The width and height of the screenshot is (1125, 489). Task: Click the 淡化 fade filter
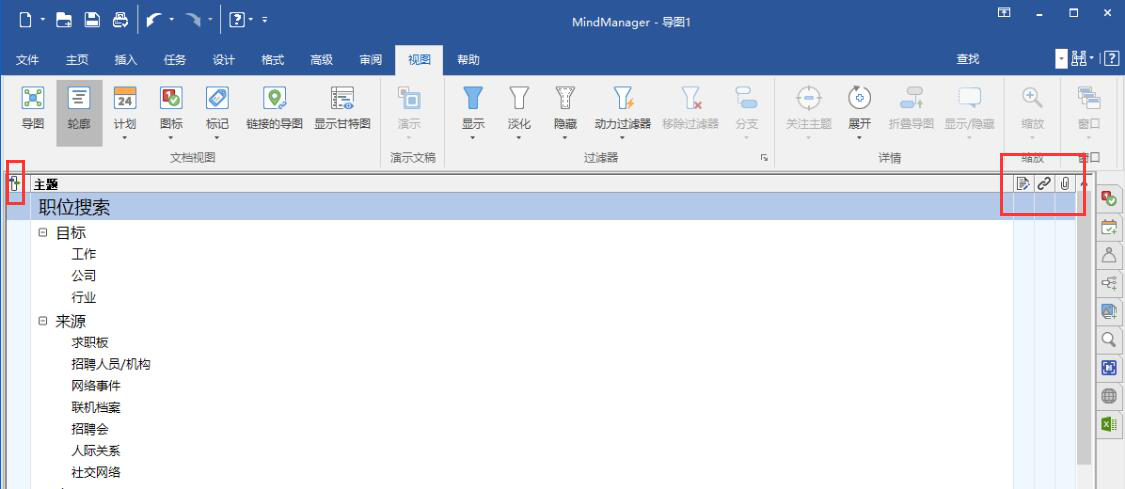519,108
